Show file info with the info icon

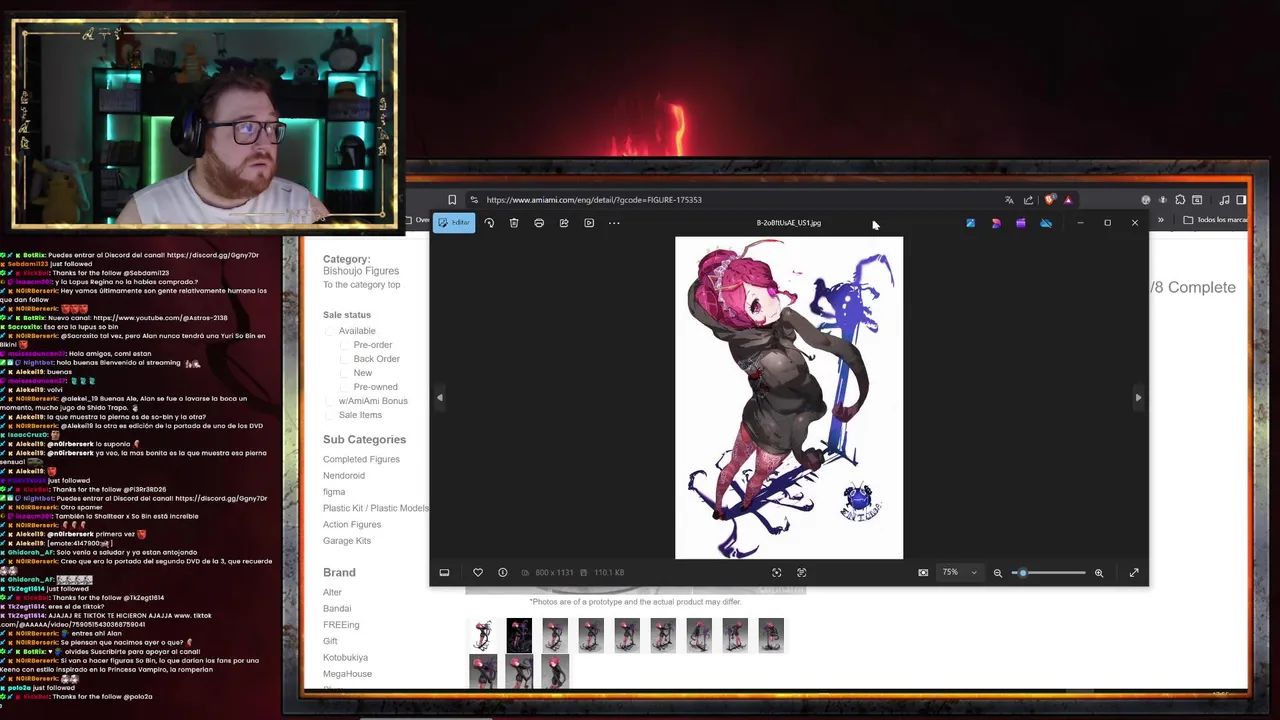[503, 573]
